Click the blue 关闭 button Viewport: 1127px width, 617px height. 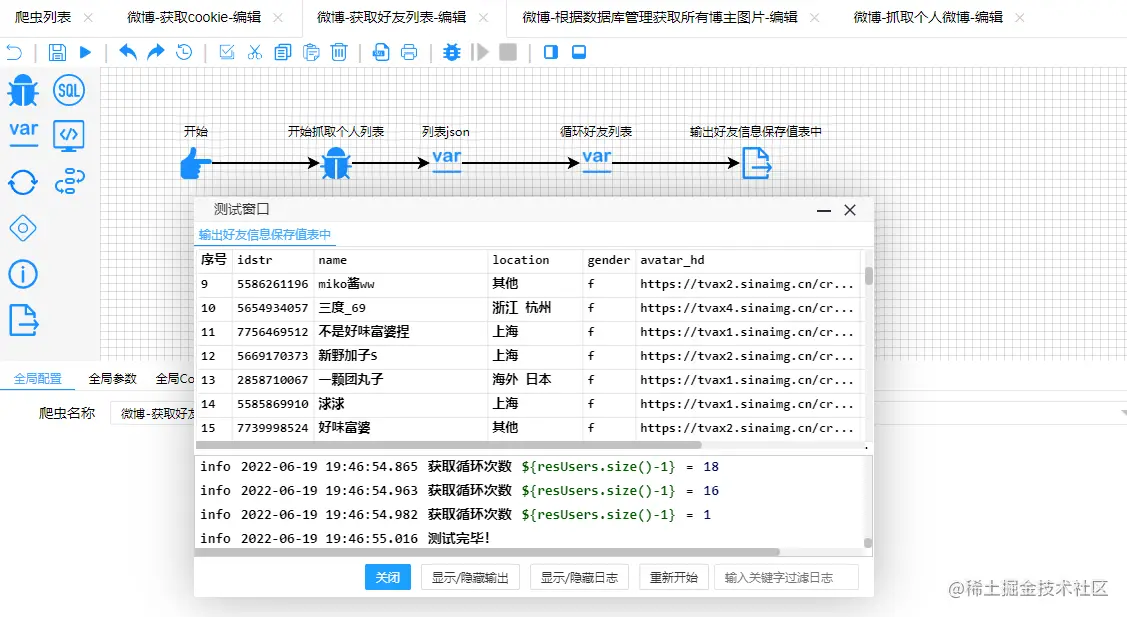pyautogui.click(x=387, y=577)
